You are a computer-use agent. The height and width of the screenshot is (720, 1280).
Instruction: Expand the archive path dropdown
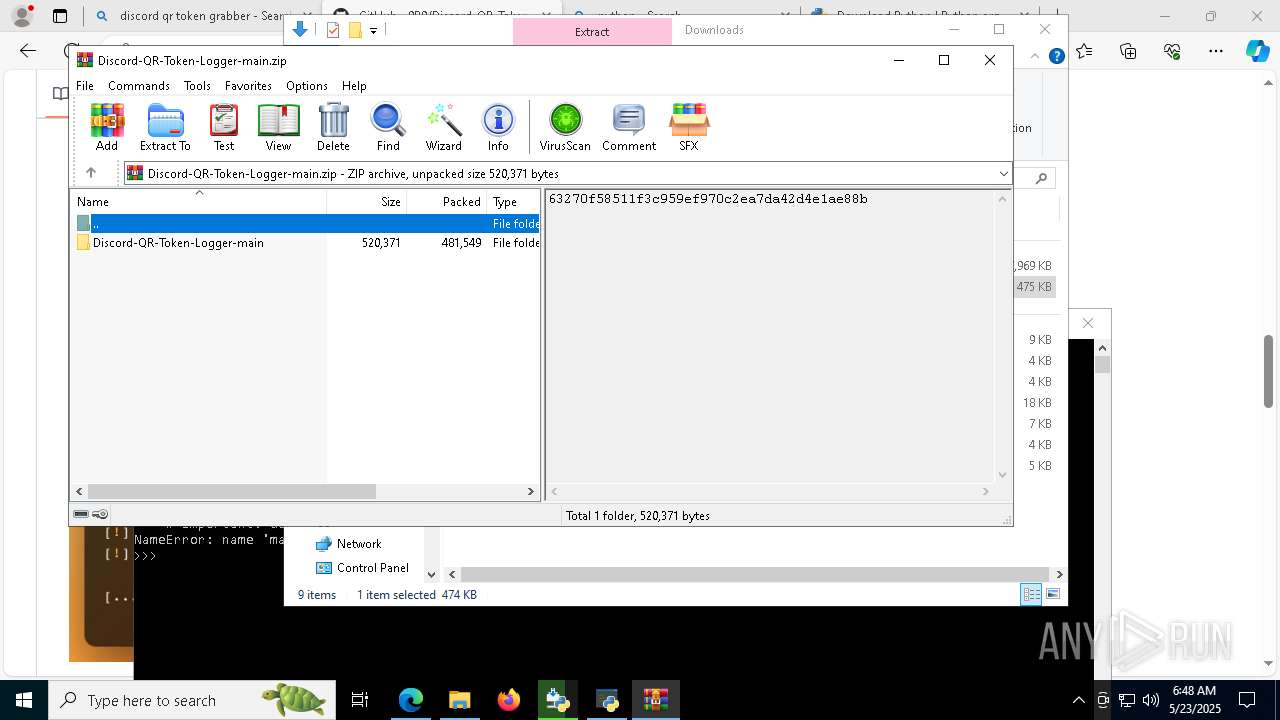[1003, 174]
